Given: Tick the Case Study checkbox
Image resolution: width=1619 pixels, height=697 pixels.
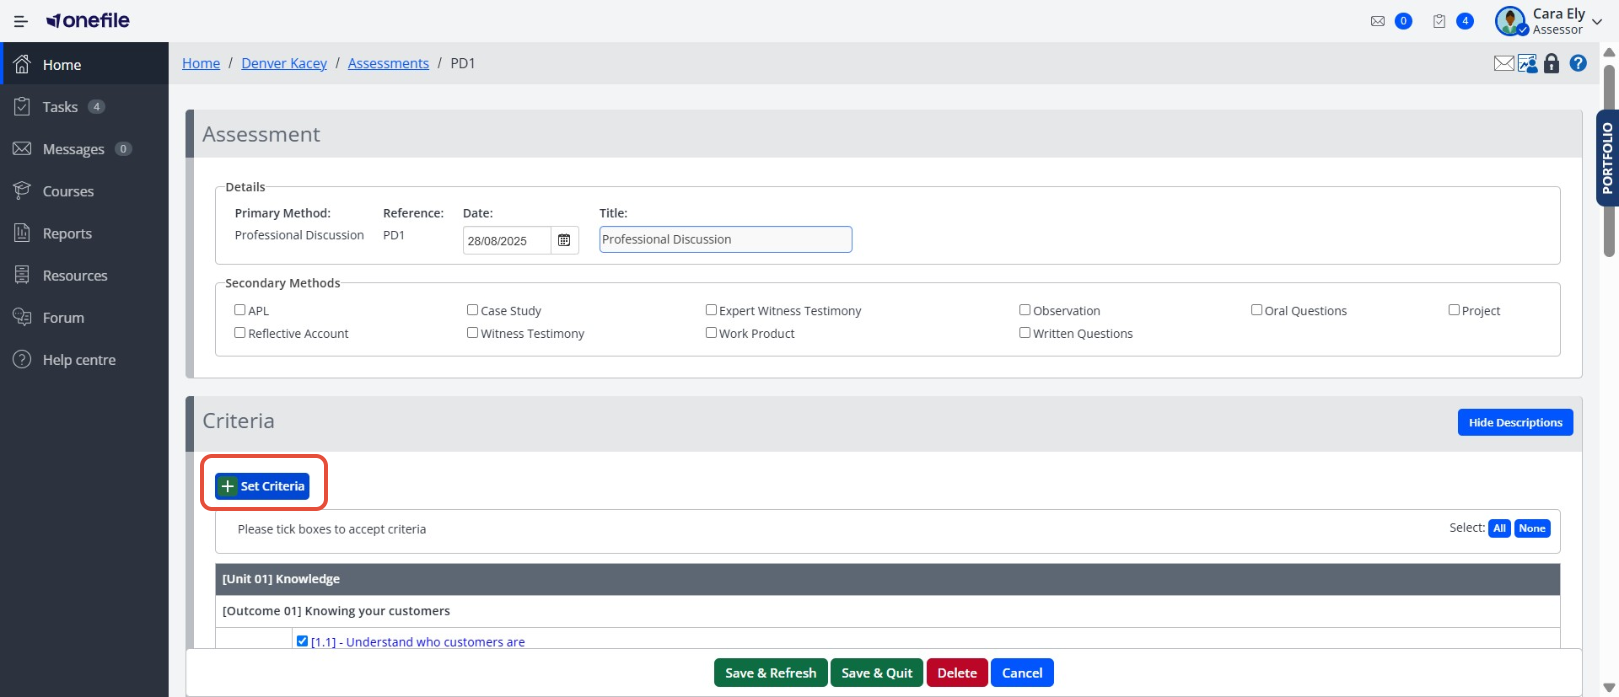Looking at the screenshot, I should point(472,310).
